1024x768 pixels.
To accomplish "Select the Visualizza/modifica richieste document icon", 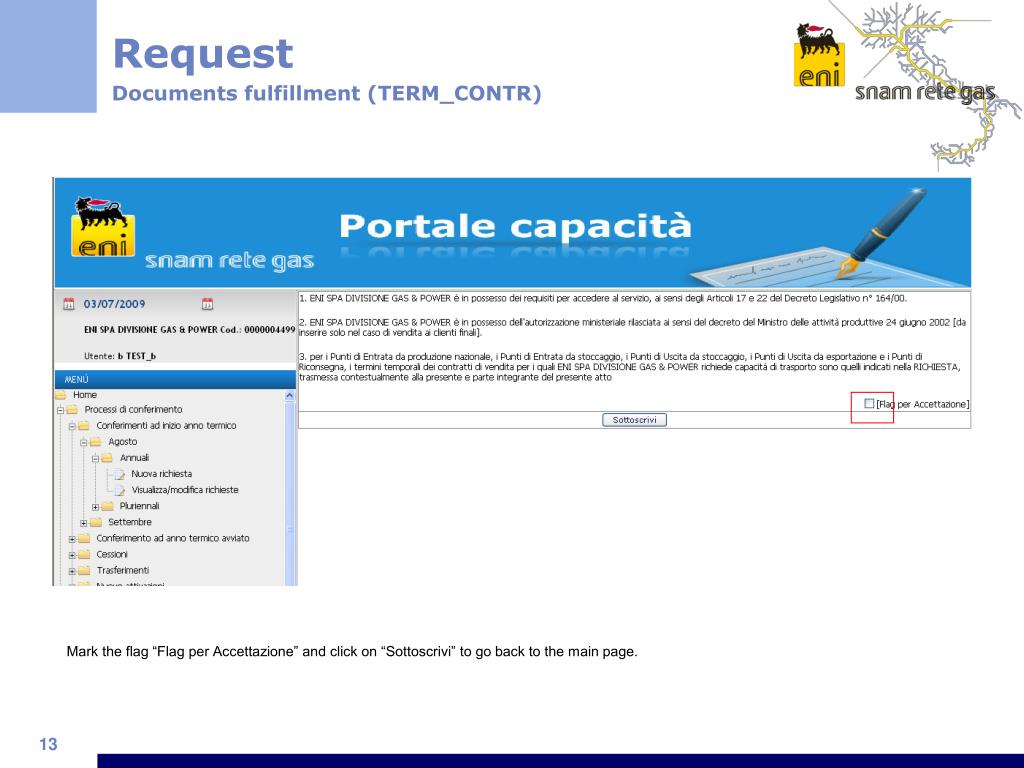I will pos(120,490).
